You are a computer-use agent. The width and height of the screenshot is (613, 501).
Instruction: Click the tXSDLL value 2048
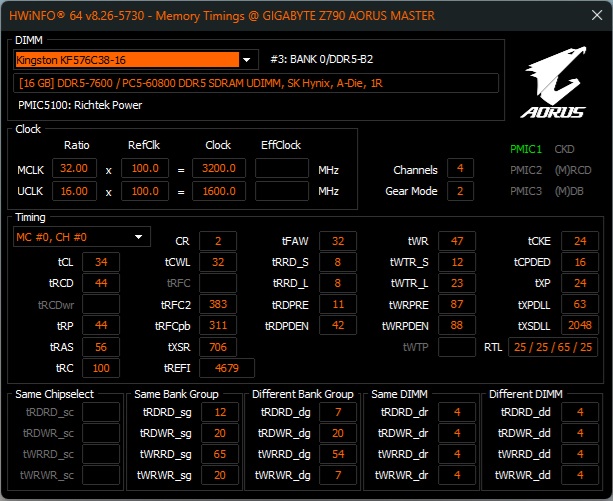(580, 326)
